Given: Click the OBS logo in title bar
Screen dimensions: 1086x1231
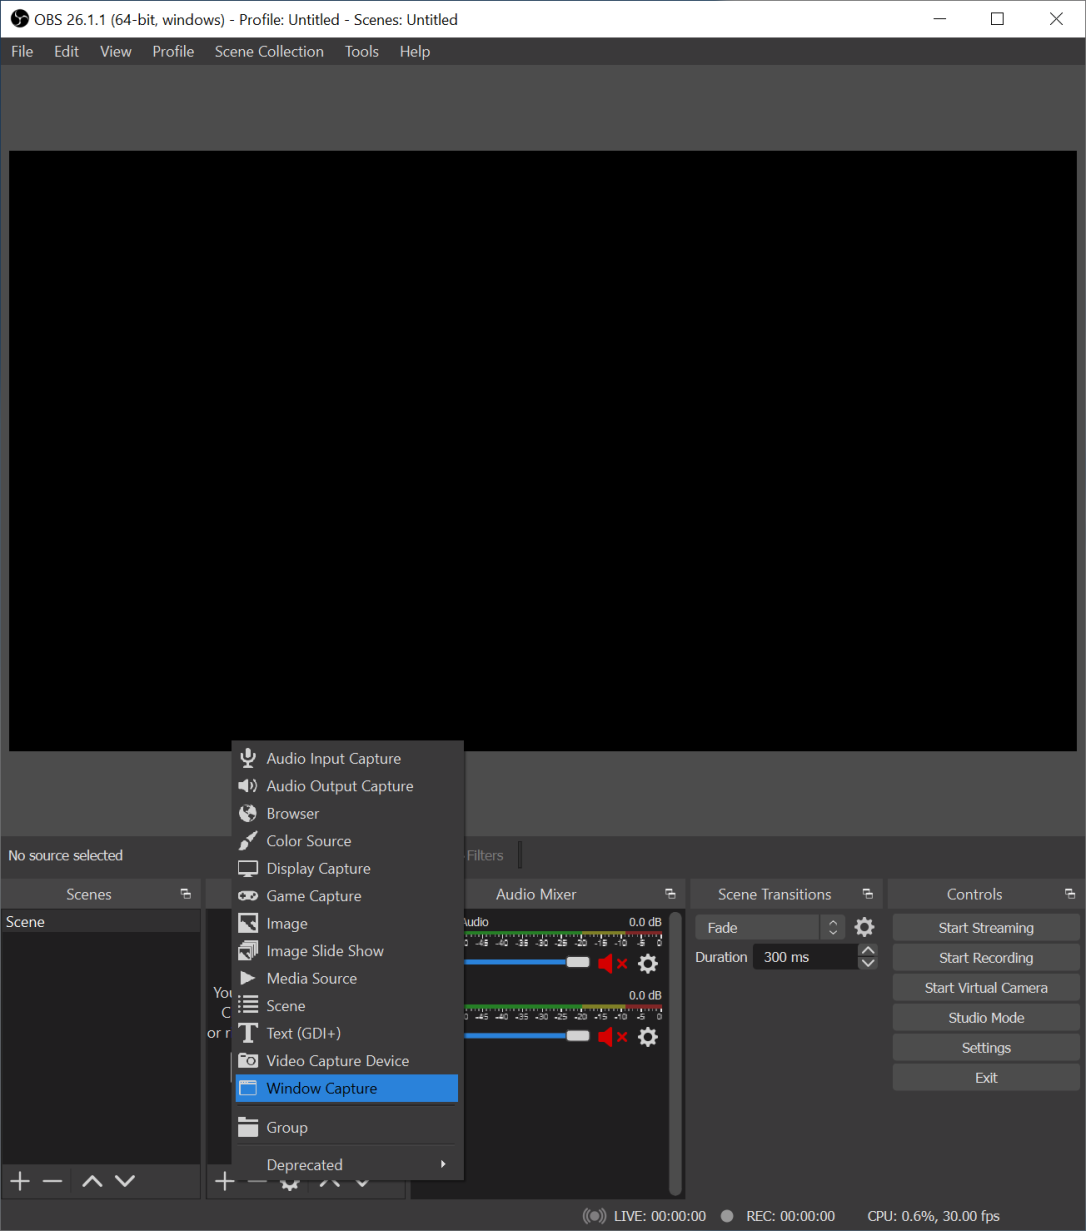Looking at the screenshot, I should pos(19,19).
